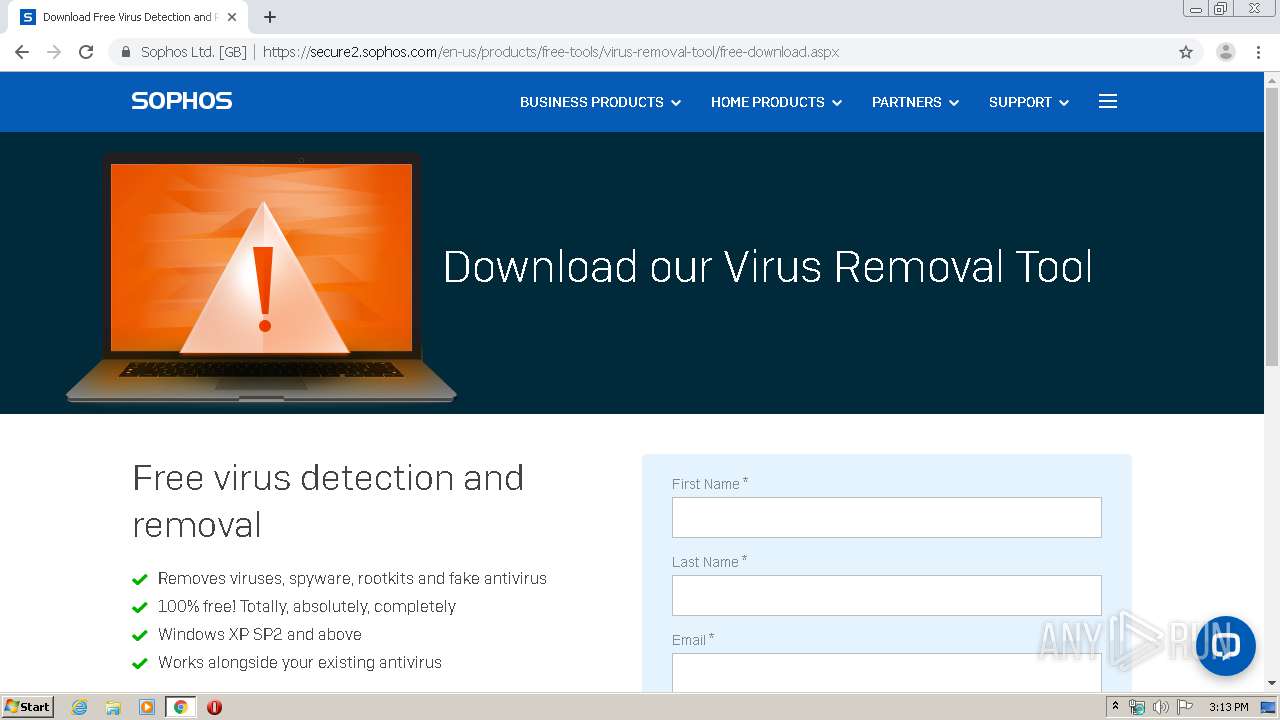Click the browser forward arrow

click(x=54, y=52)
